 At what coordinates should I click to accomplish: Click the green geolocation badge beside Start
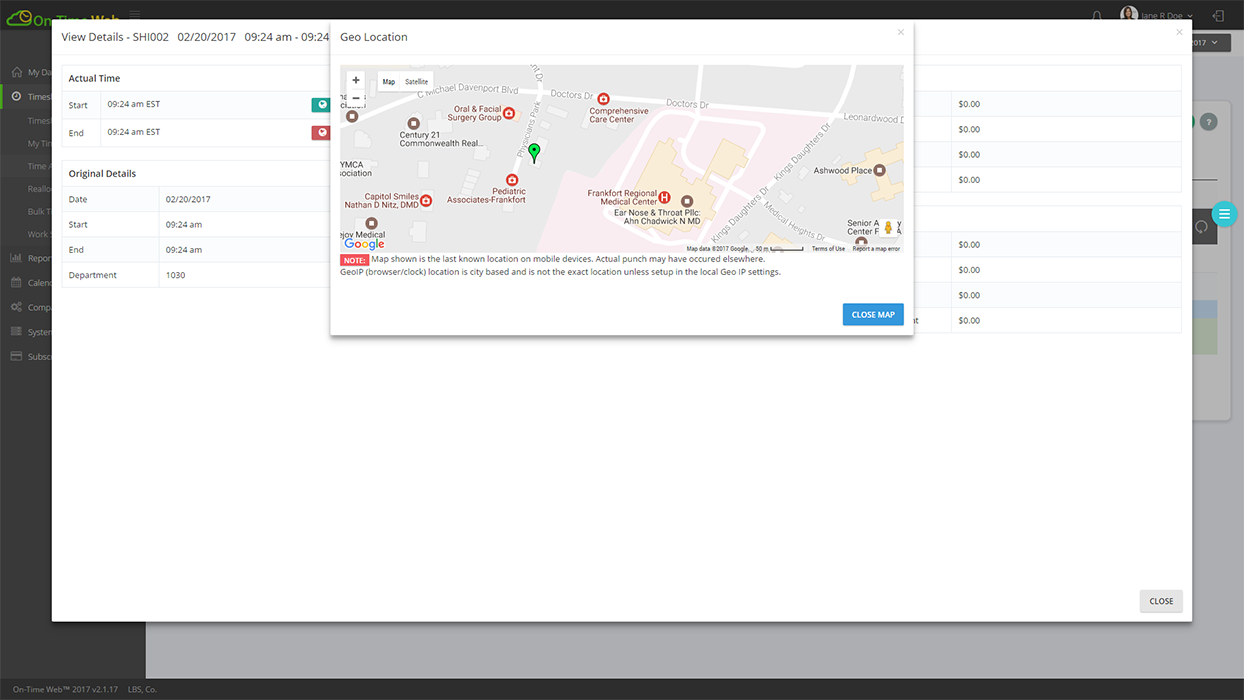pyautogui.click(x=321, y=104)
